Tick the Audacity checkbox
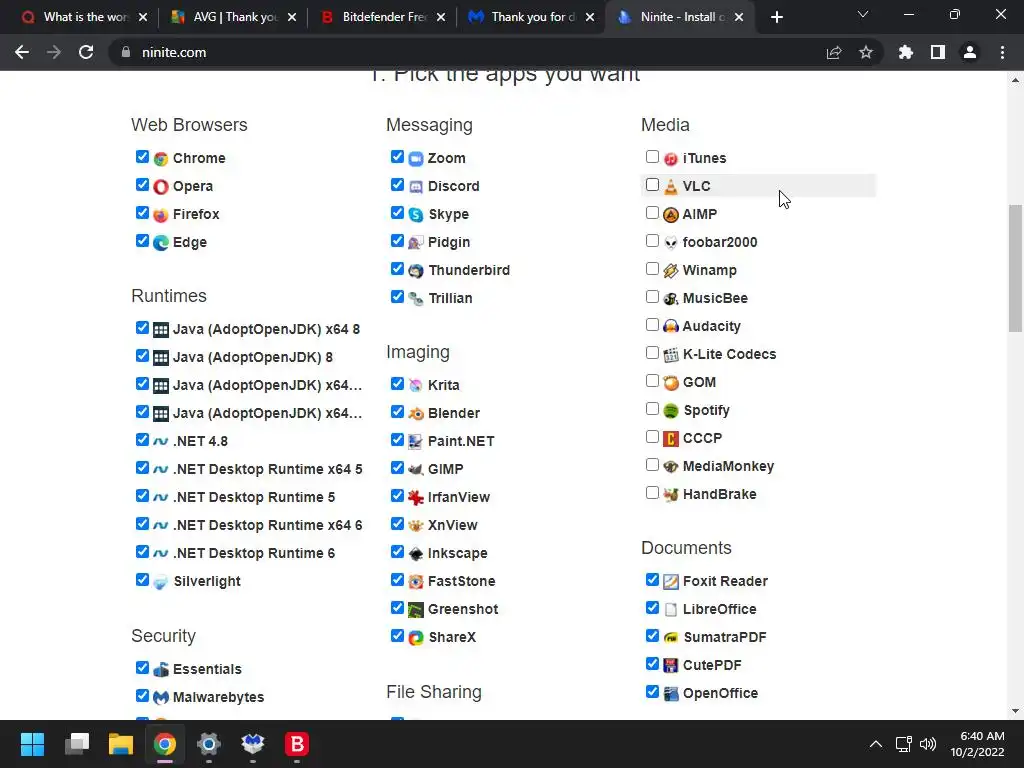This screenshot has width=1024, height=768. (652, 325)
